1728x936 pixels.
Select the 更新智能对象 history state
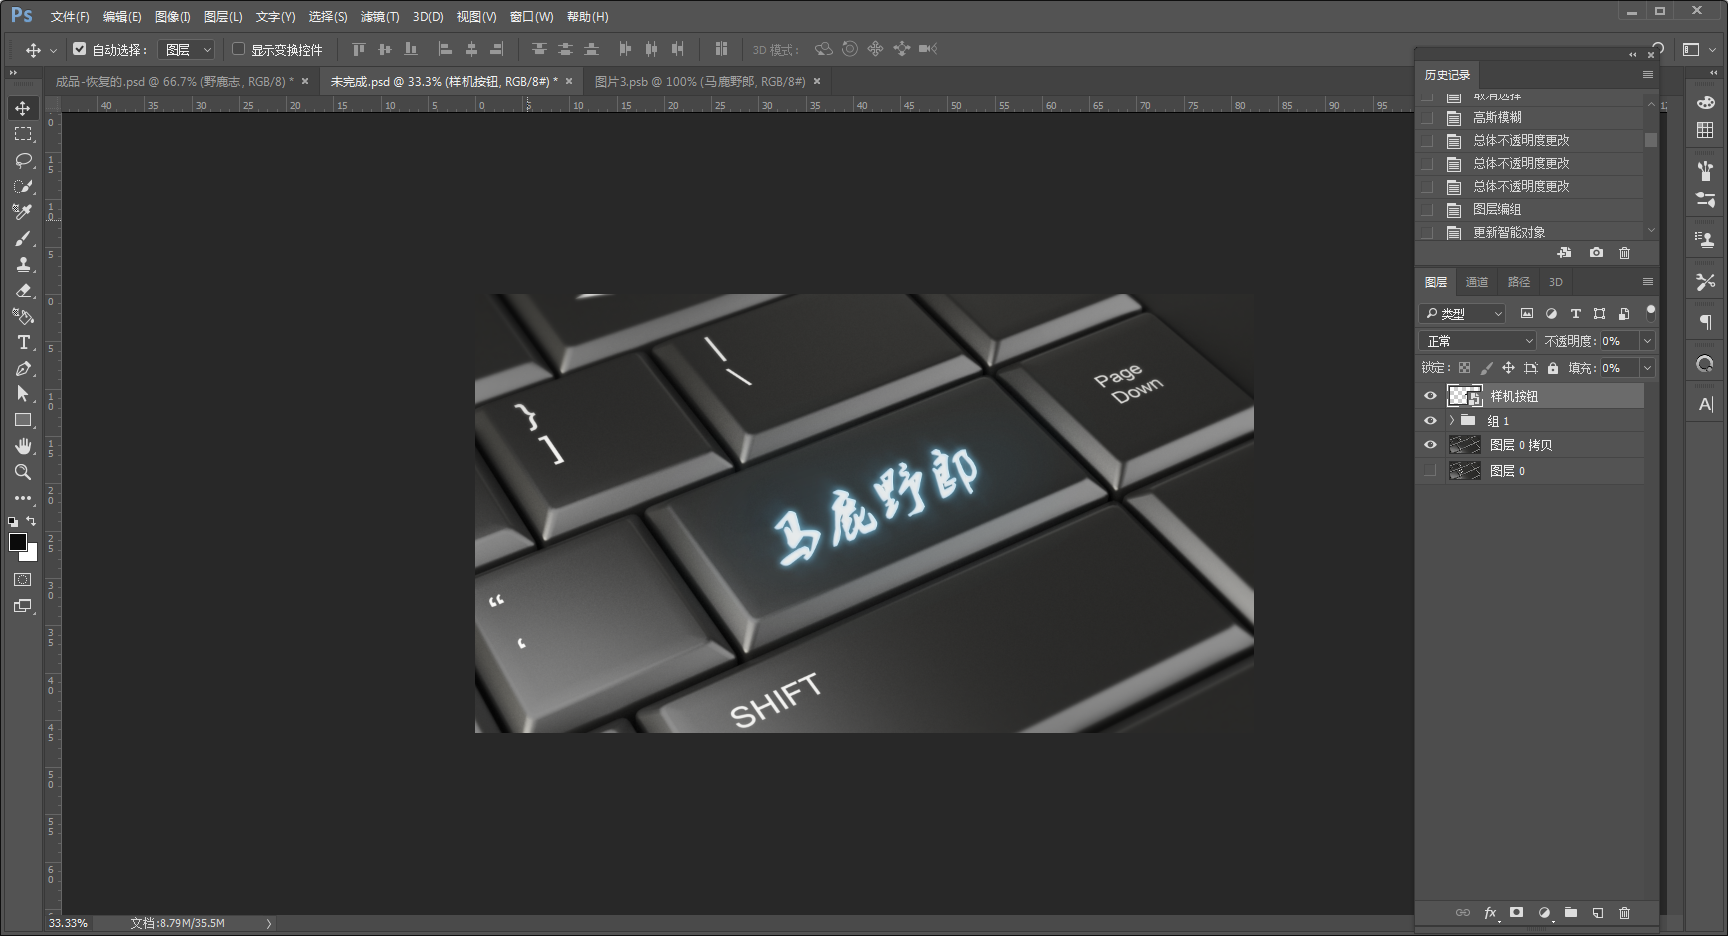[1530, 232]
